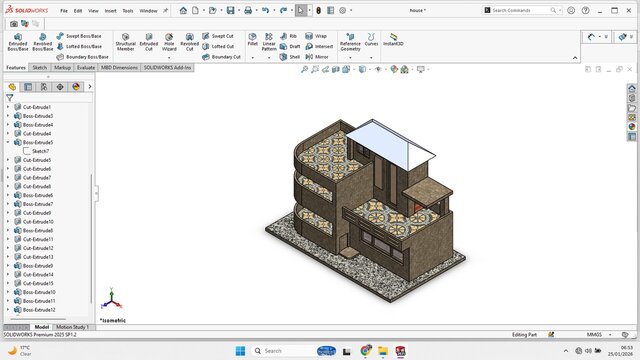Viewport: 640px width, 360px height.
Task: Switch to the SOLIDWORKS Add-Ins tab
Action: pyautogui.click(x=167, y=67)
